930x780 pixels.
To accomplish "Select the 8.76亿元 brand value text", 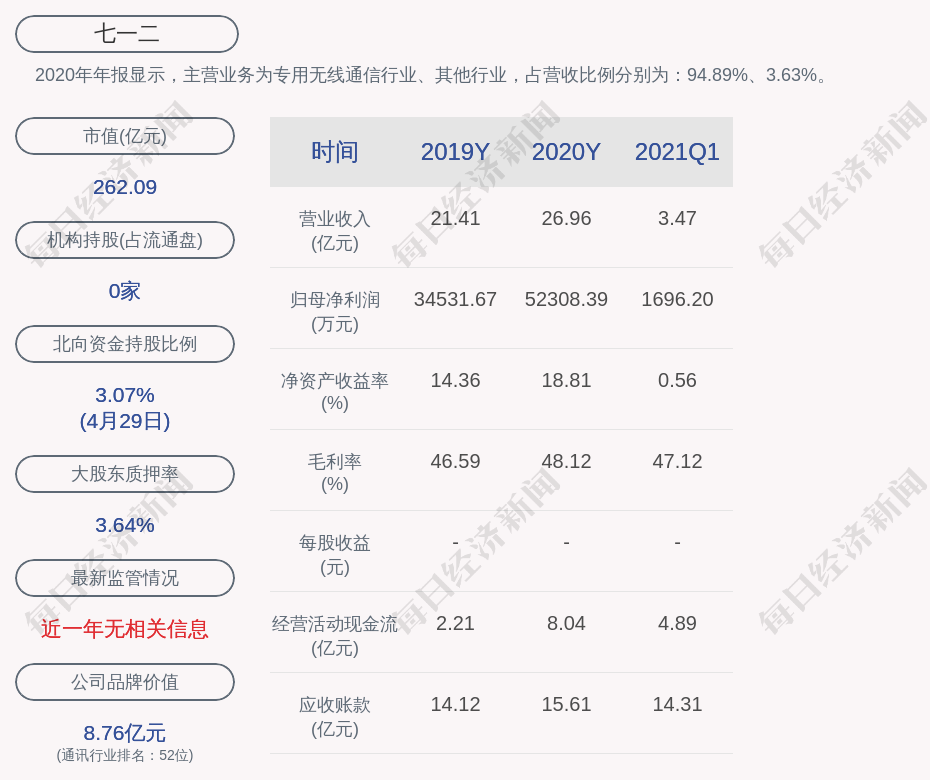I will pyautogui.click(x=125, y=733).
